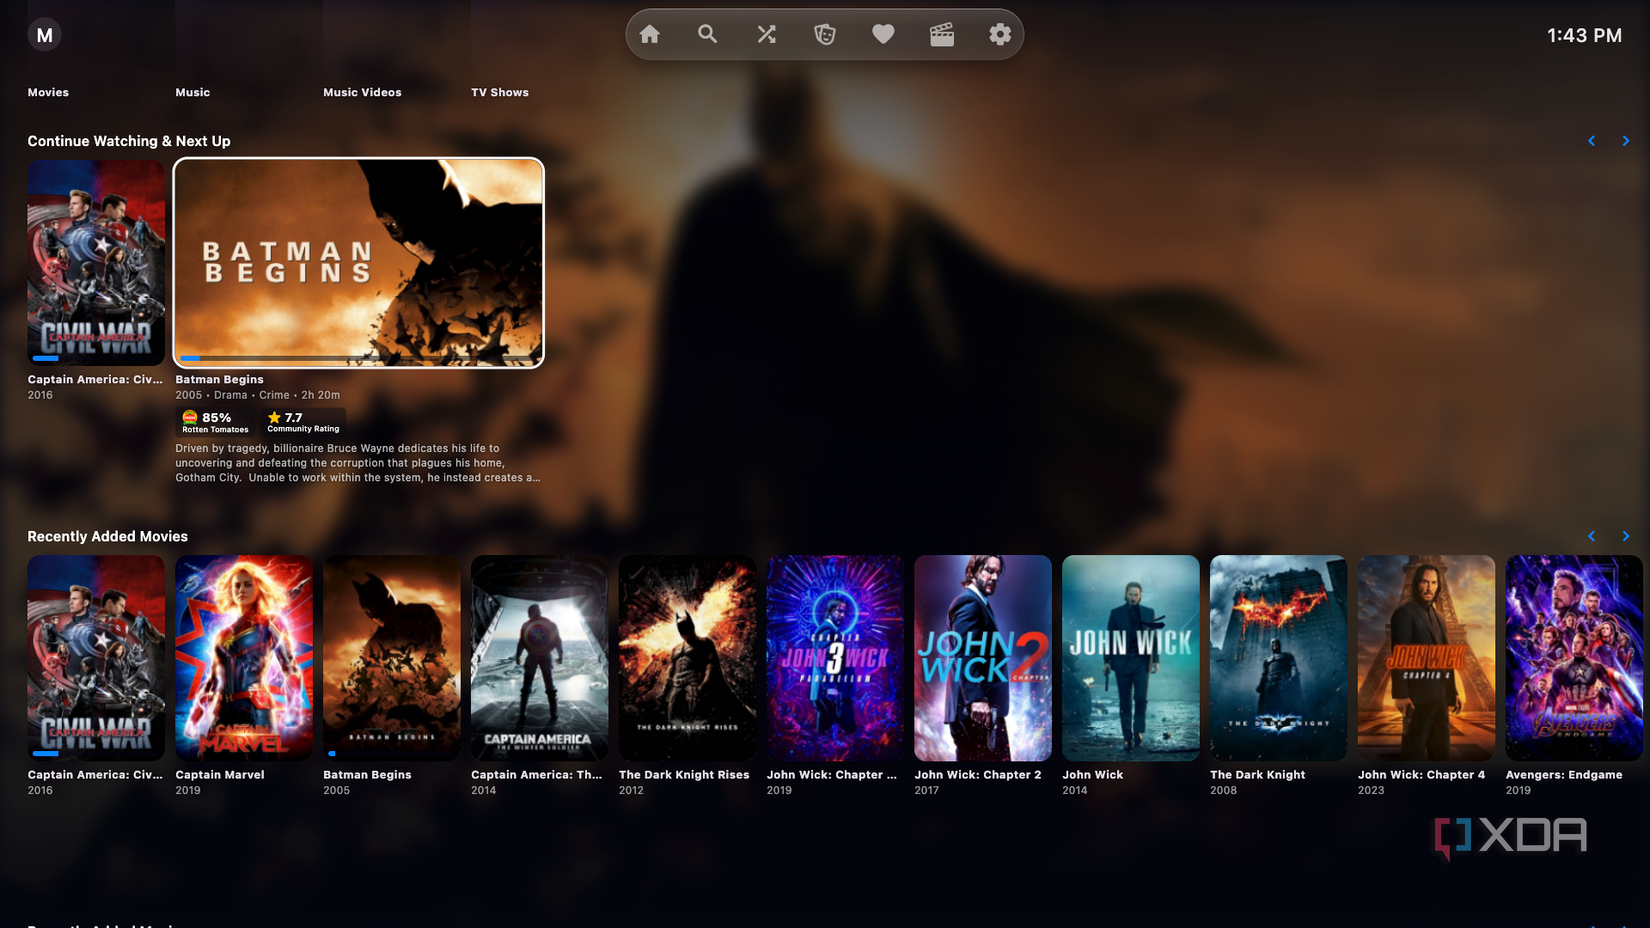Screen dimensions: 1650x928
Task: Play the highlighted Batman Begins card
Action: 359,262
